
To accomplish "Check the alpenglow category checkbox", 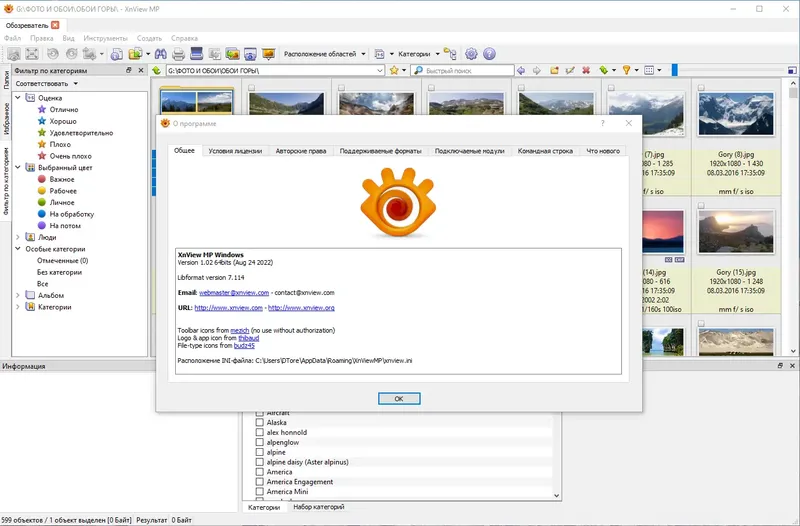I will [x=260, y=442].
